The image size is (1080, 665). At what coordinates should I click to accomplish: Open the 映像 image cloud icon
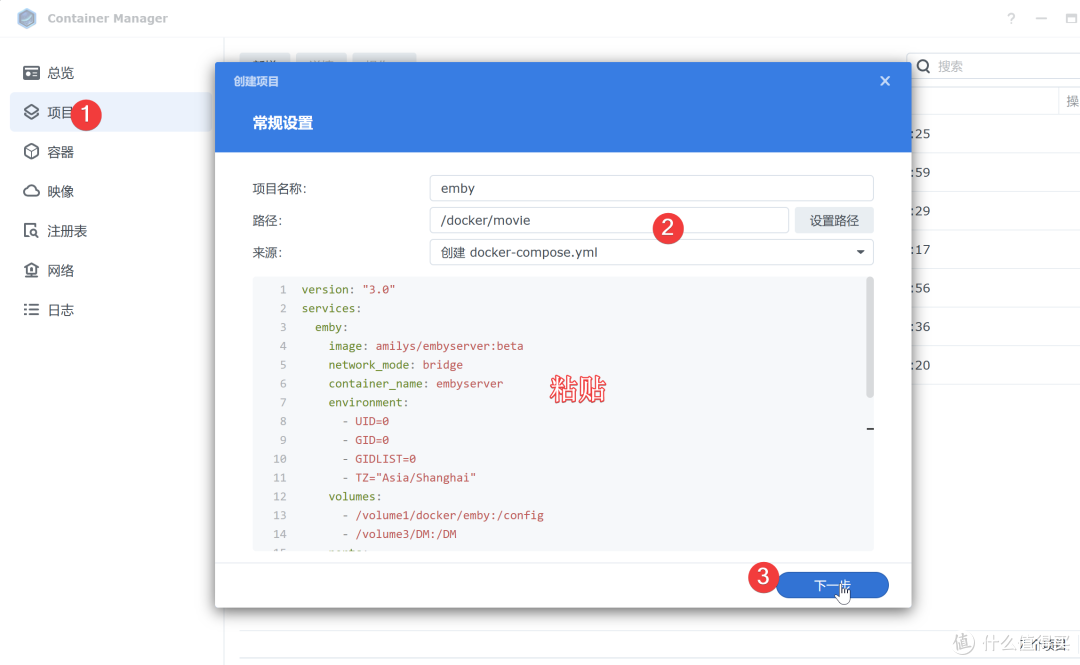(x=31, y=191)
